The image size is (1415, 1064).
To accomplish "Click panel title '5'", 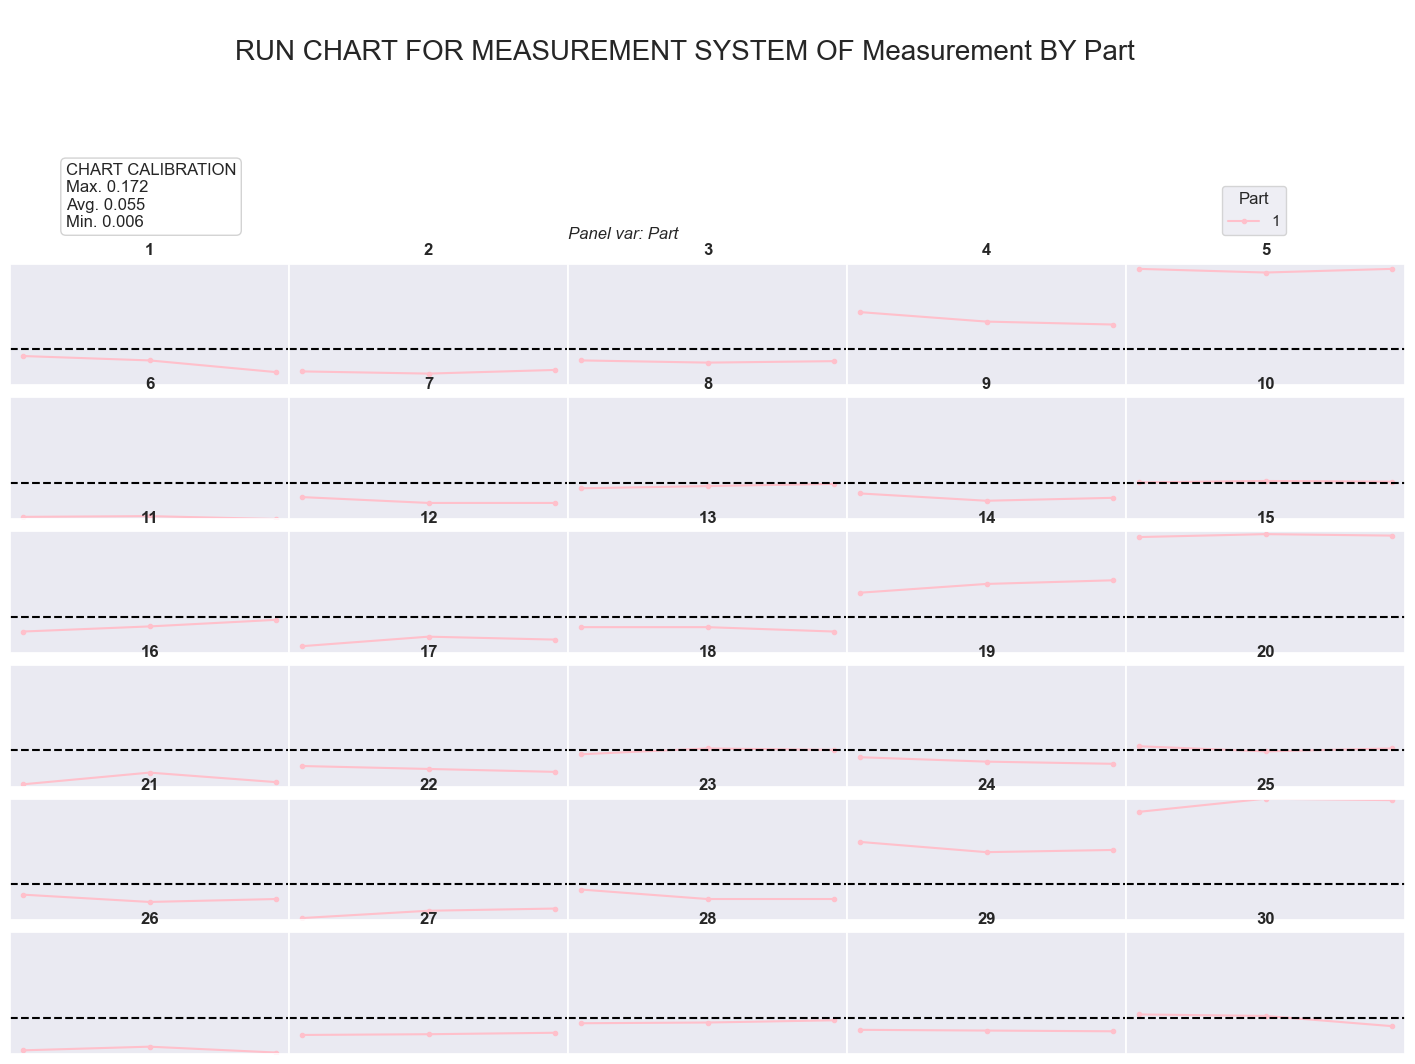I will [x=1266, y=250].
